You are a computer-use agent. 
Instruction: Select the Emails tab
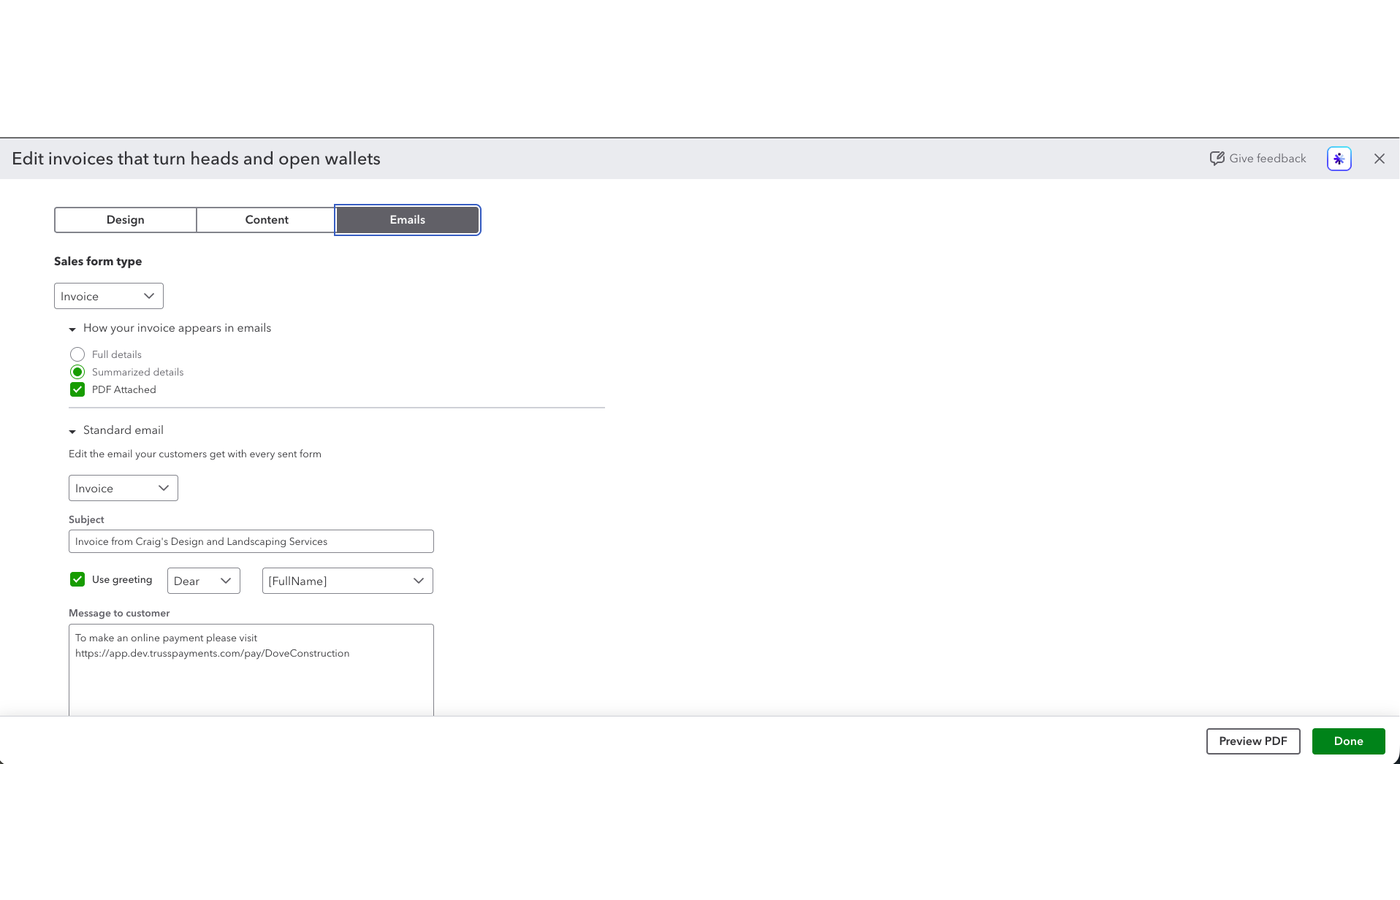tap(407, 220)
